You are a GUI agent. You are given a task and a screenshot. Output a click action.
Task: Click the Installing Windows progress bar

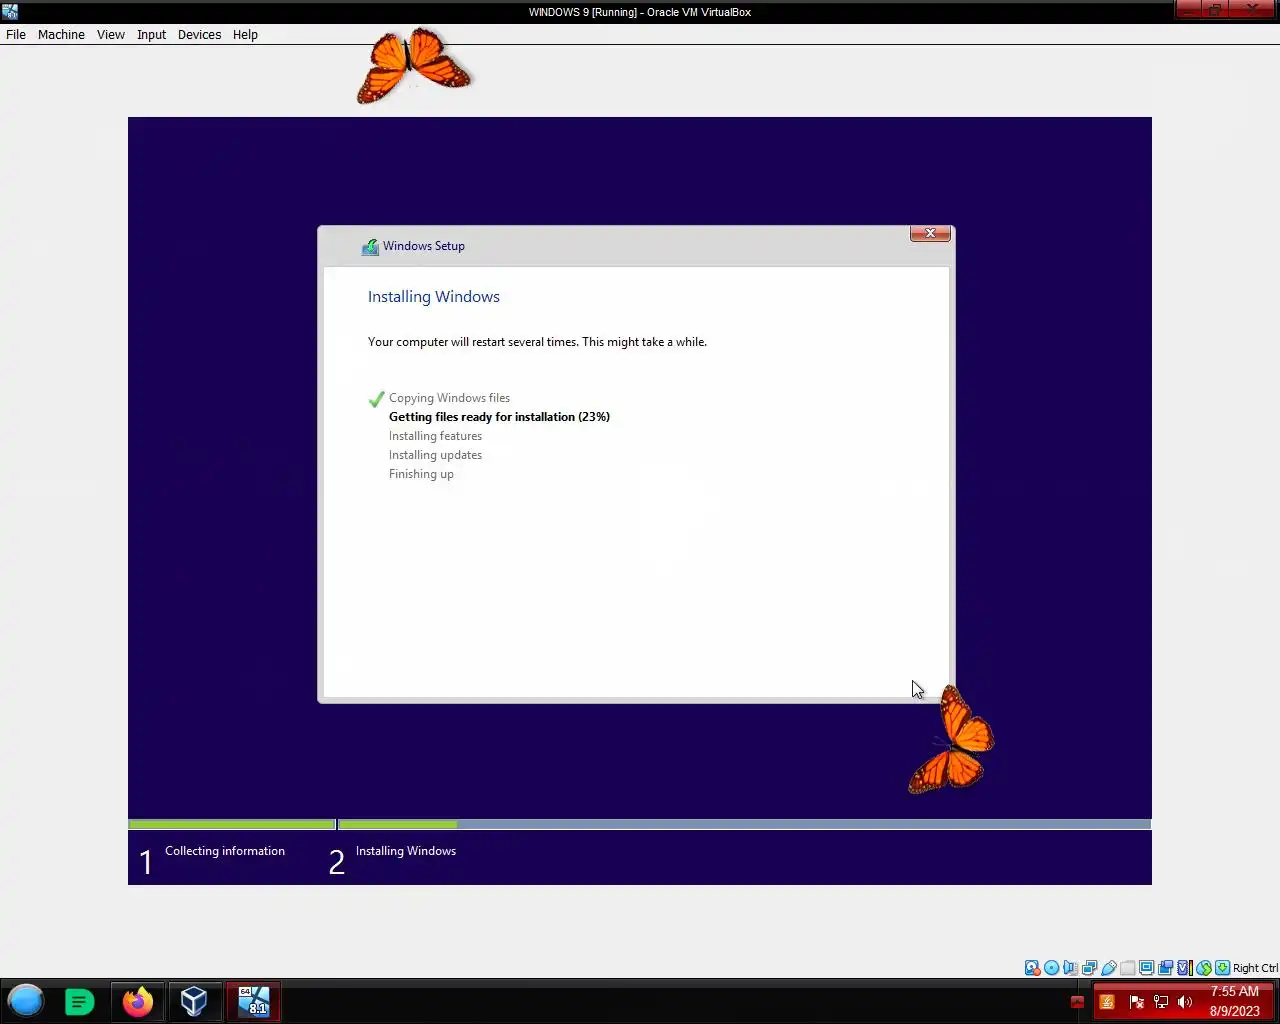[x=745, y=825]
